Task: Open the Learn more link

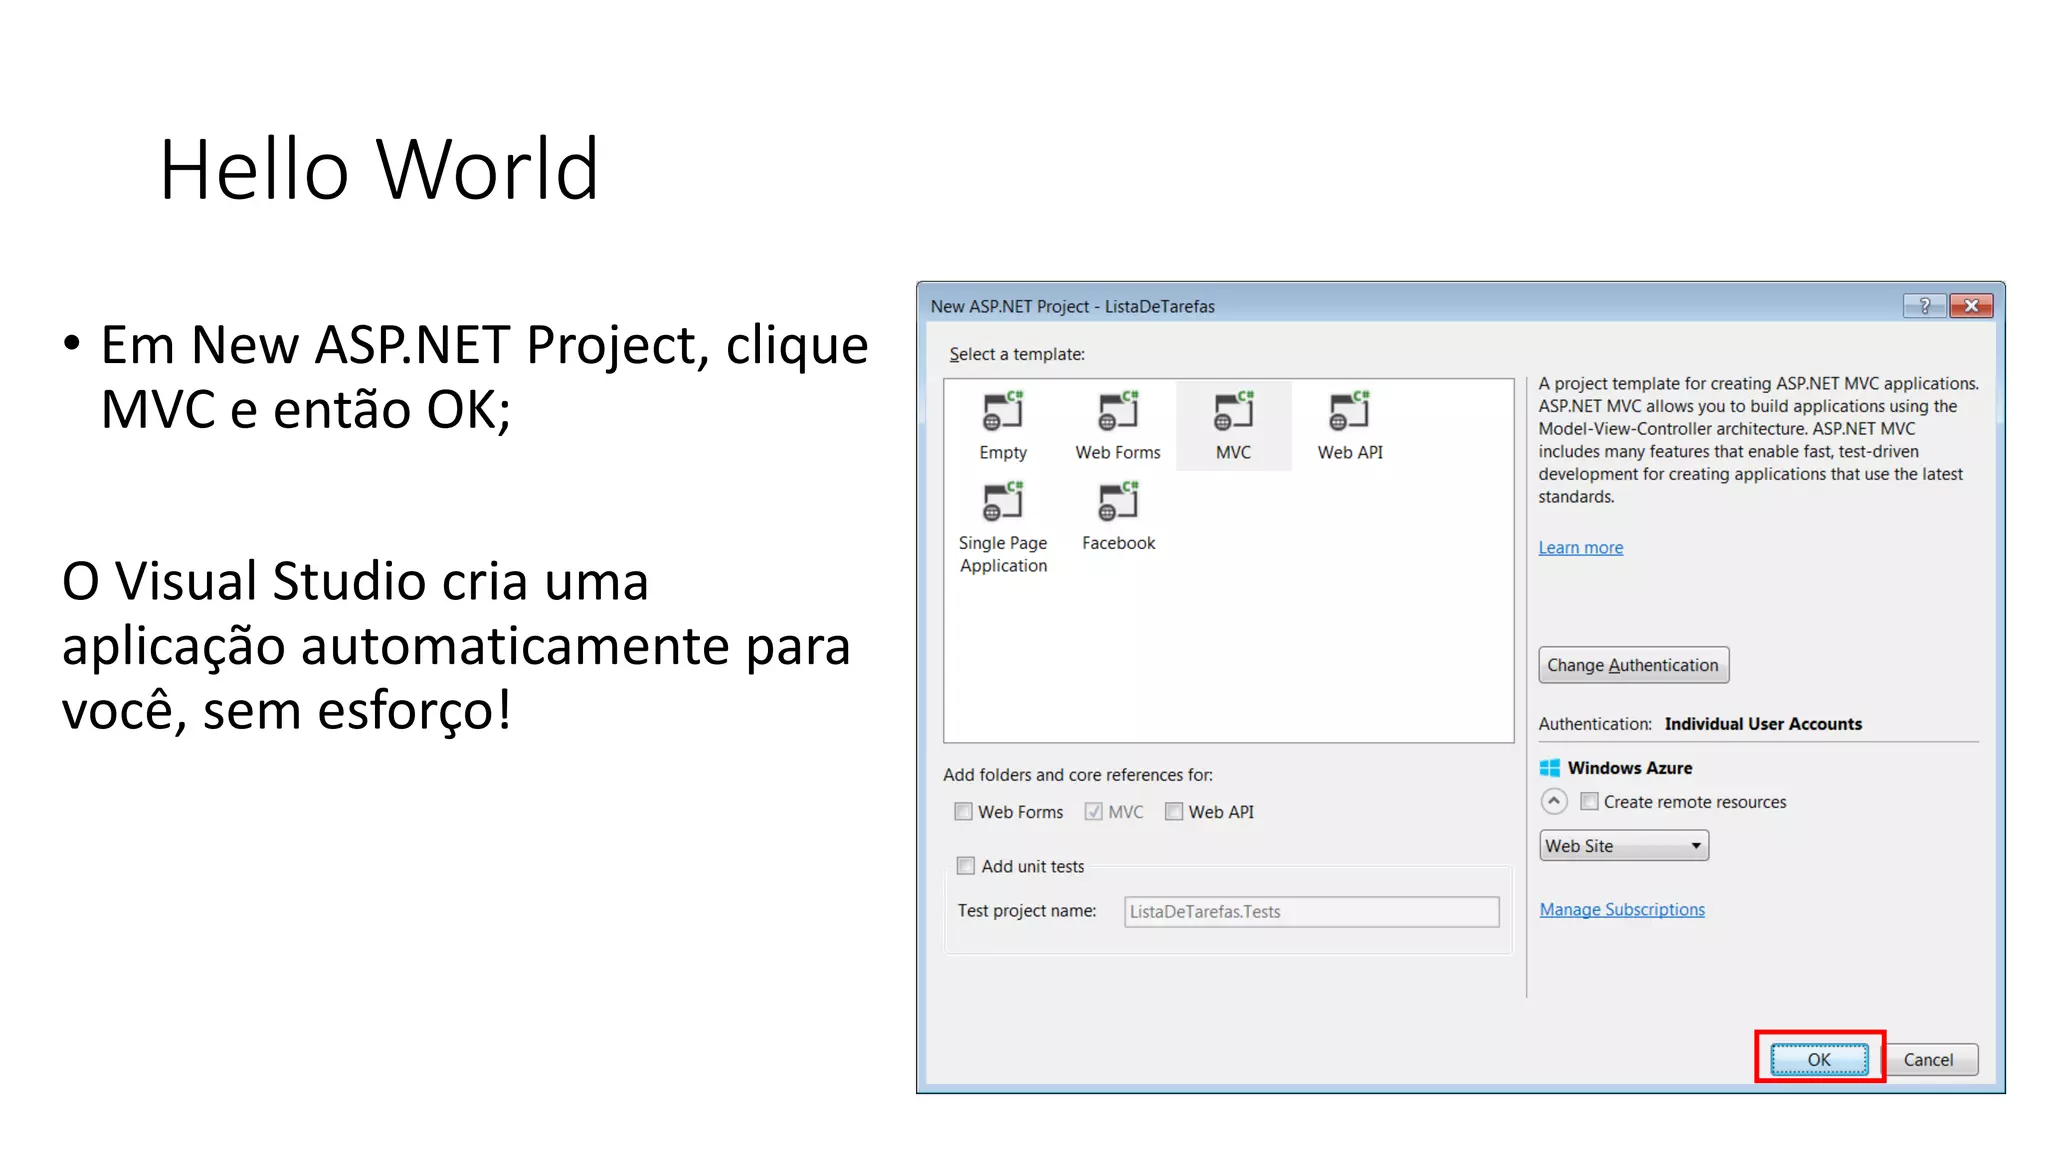Action: pyautogui.click(x=1581, y=548)
